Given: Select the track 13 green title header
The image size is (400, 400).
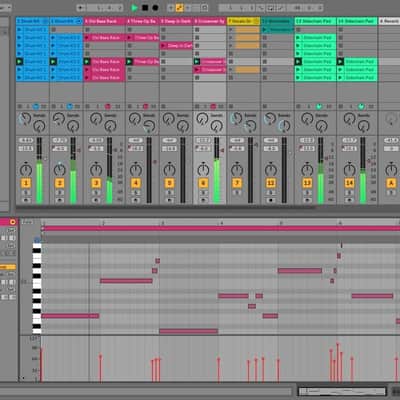Looking at the screenshot, I should click(x=315, y=21).
